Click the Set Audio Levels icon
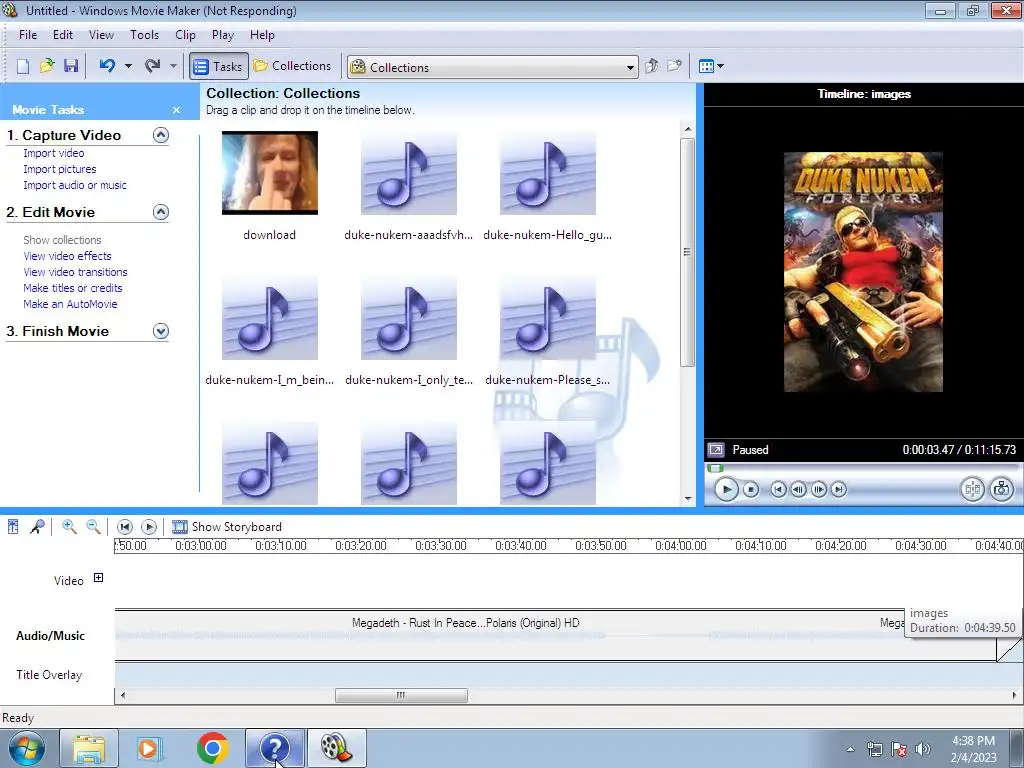This screenshot has height=768, width=1024. click(x=13, y=526)
